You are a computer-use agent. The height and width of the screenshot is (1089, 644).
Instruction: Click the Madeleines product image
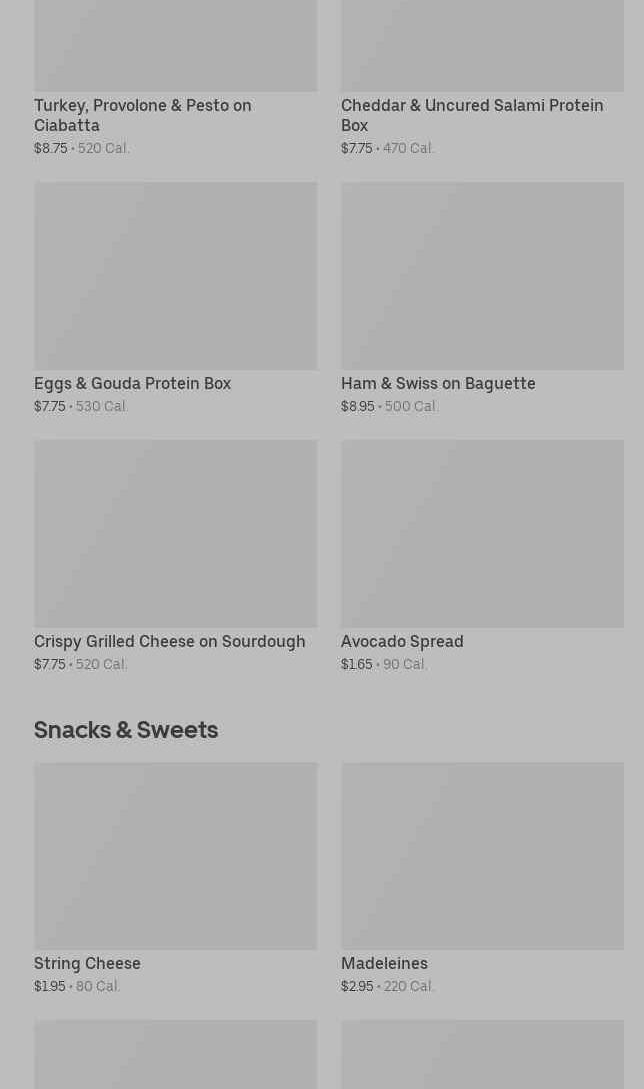tap(482, 856)
